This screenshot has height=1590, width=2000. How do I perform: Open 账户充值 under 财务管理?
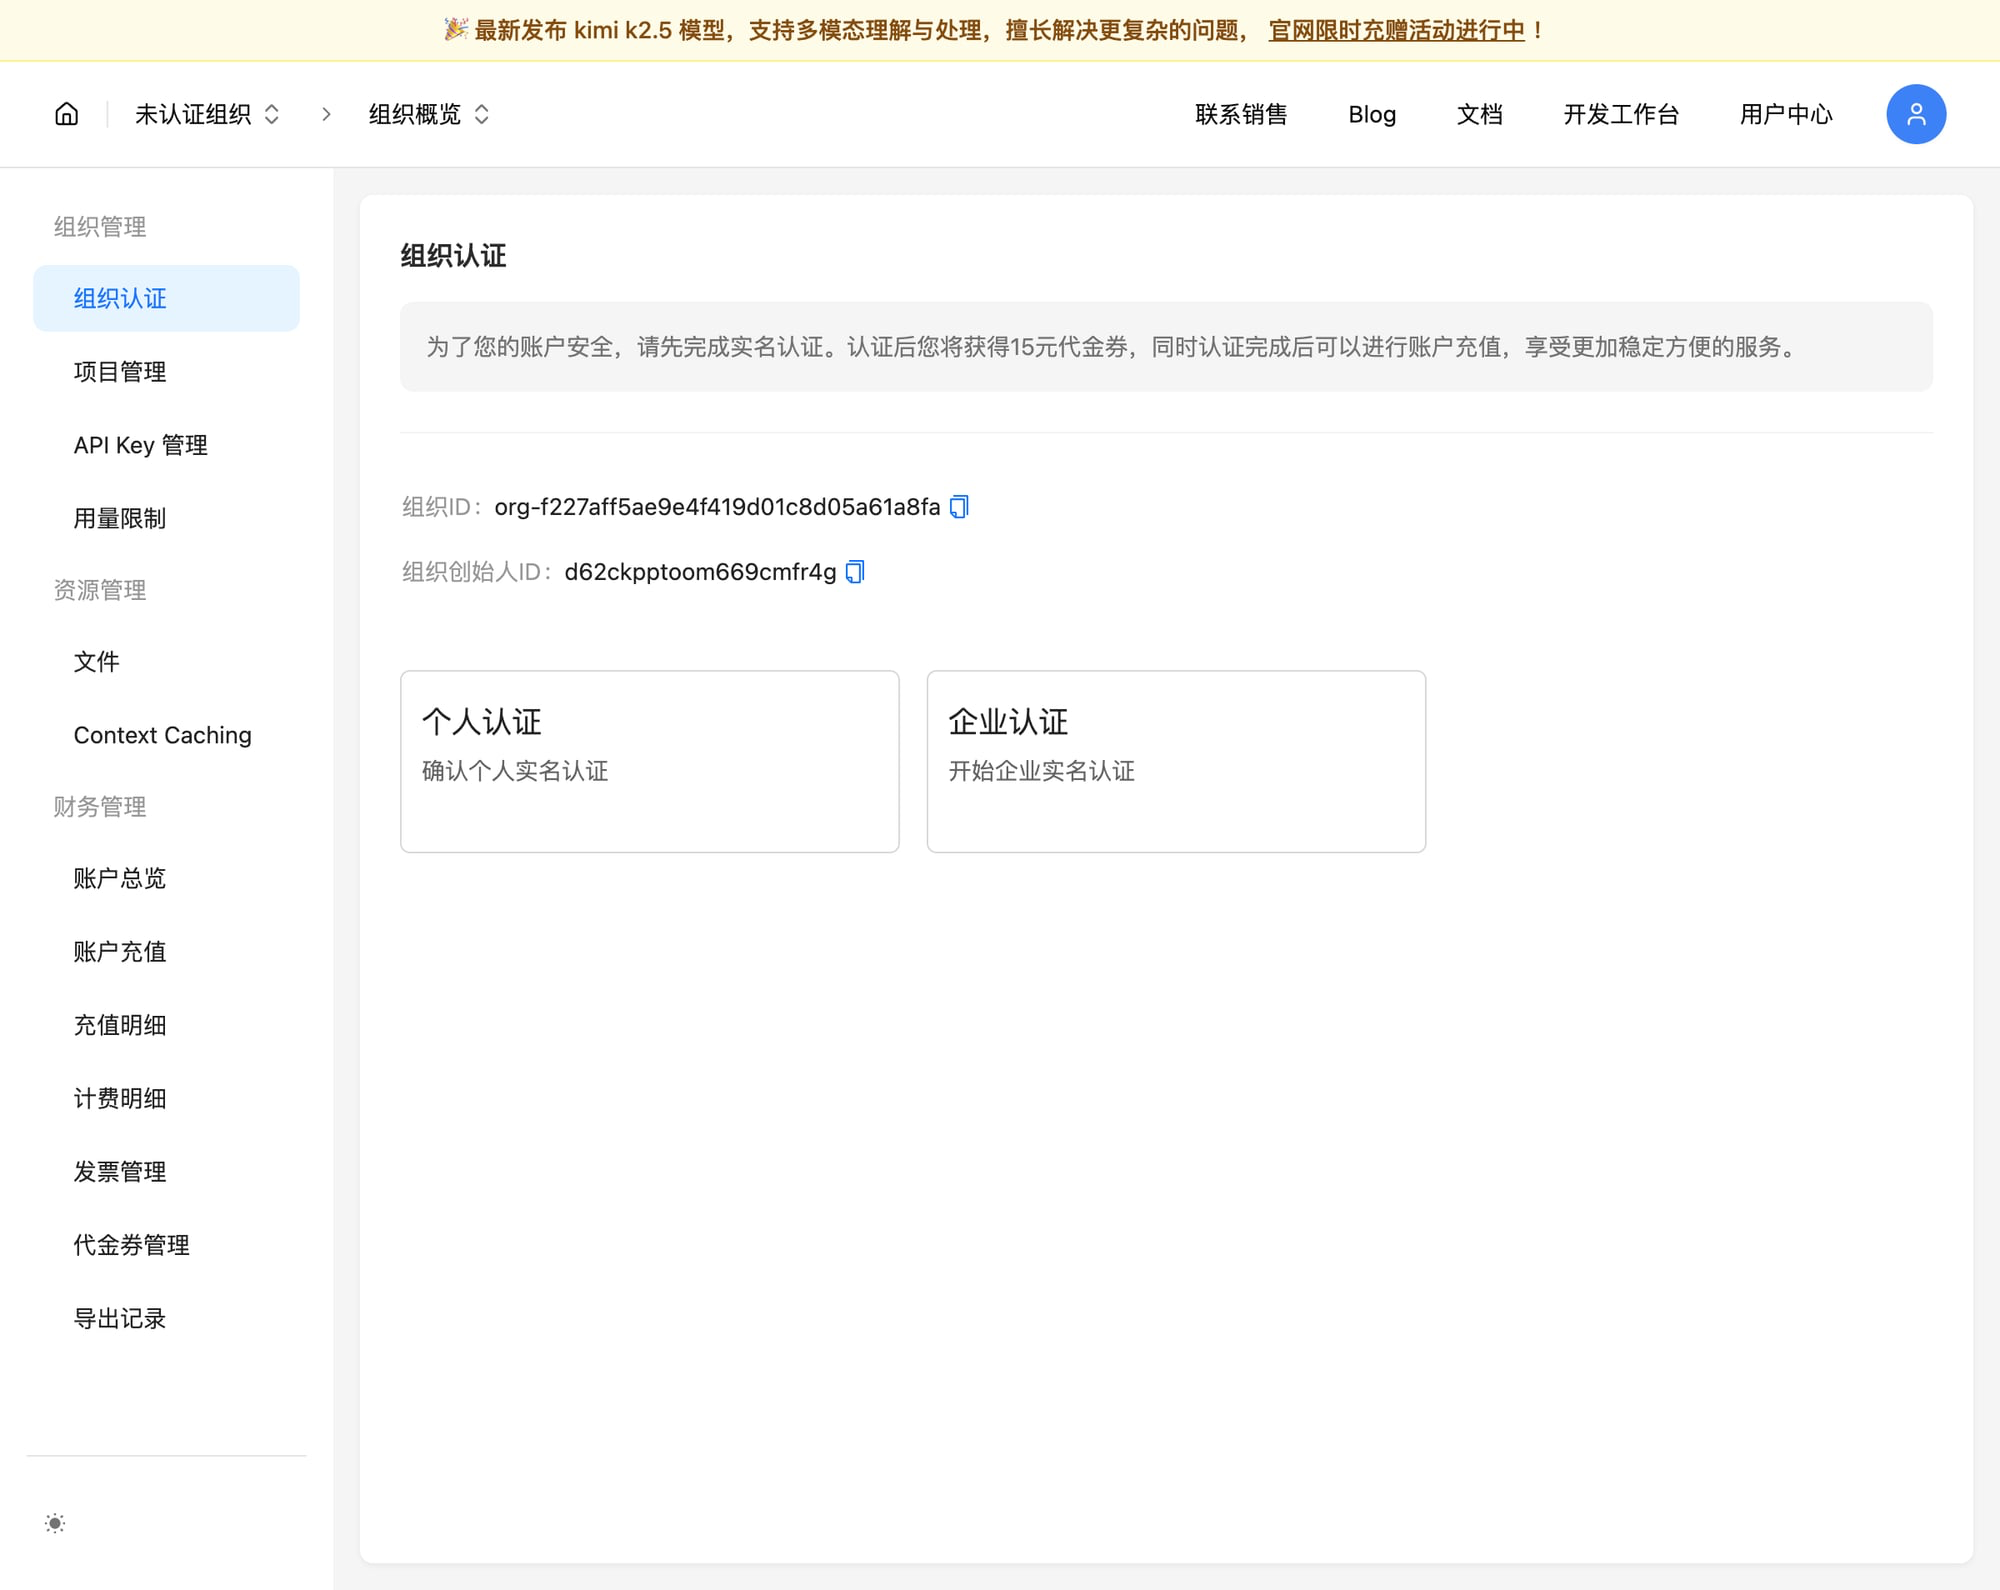click(120, 952)
